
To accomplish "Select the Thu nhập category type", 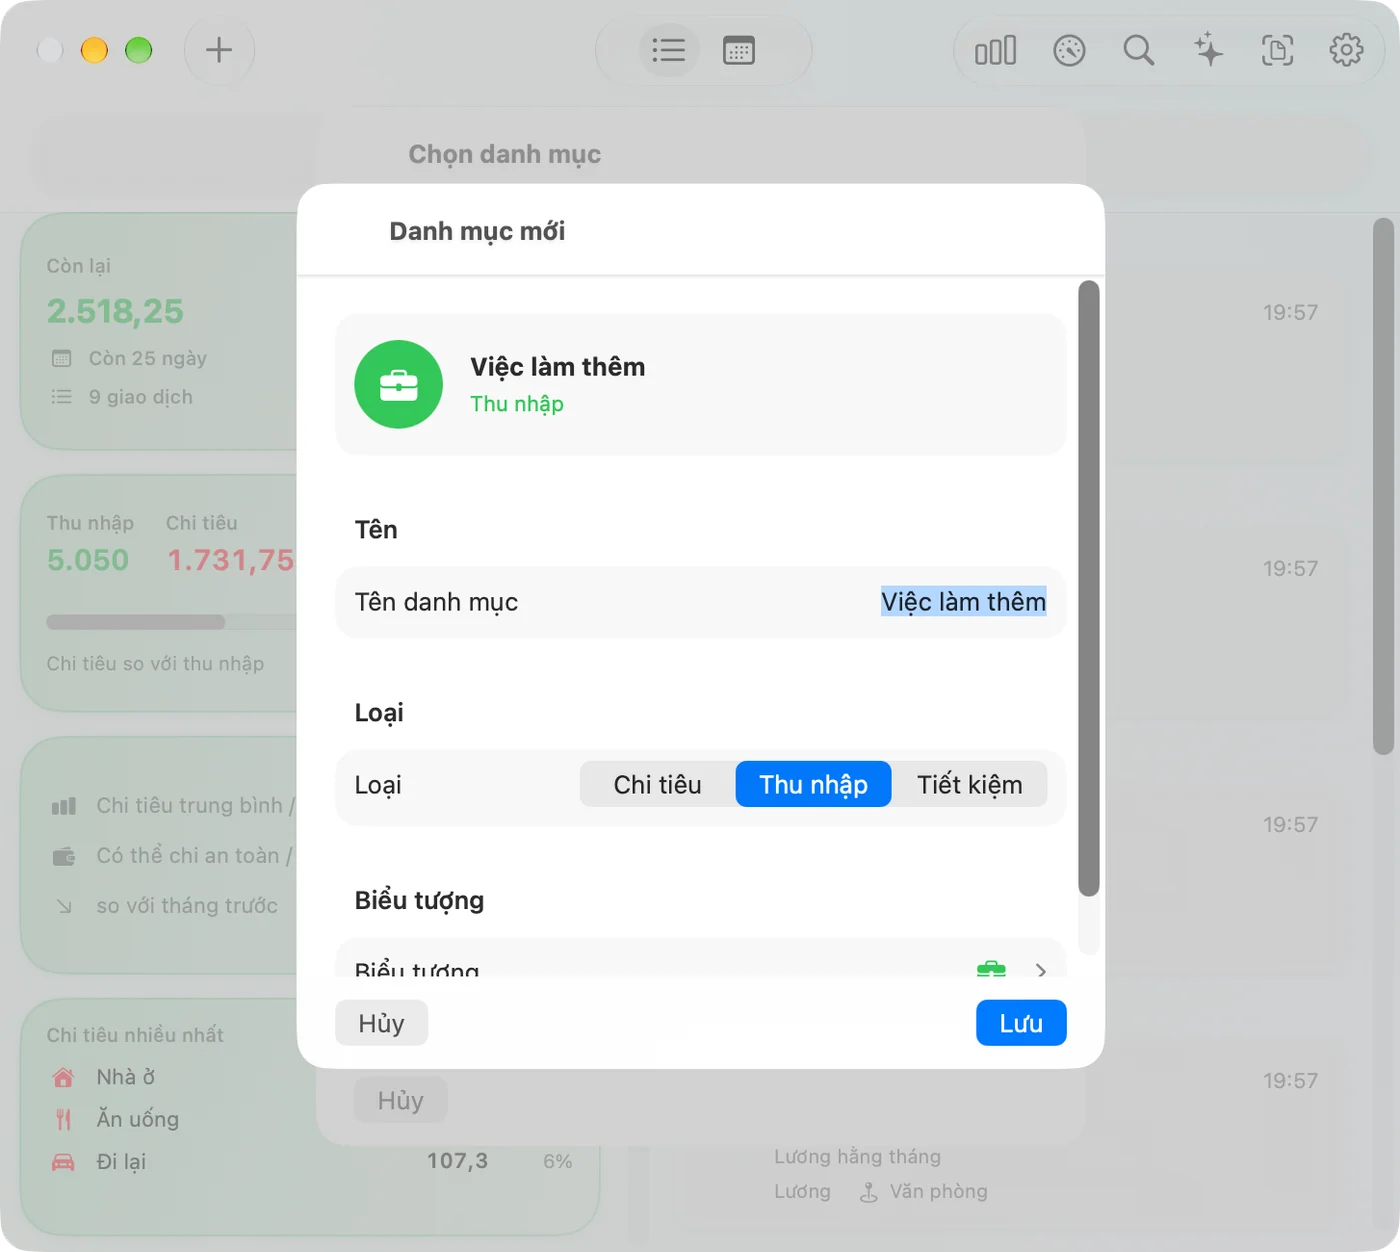I will tap(813, 784).
